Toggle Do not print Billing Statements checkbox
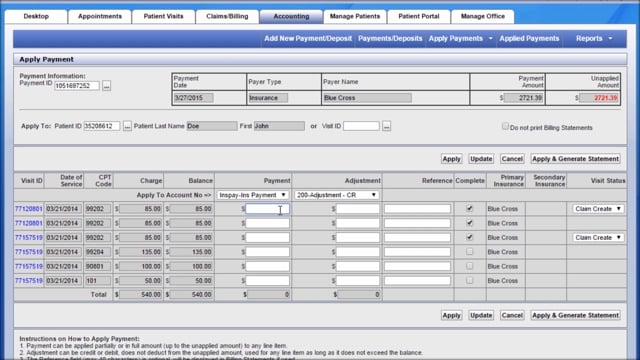The image size is (640, 360). (505, 127)
